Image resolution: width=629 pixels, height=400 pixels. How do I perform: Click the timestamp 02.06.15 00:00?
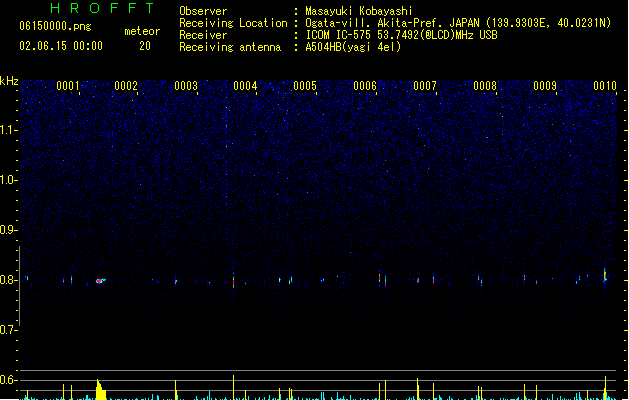(61, 46)
